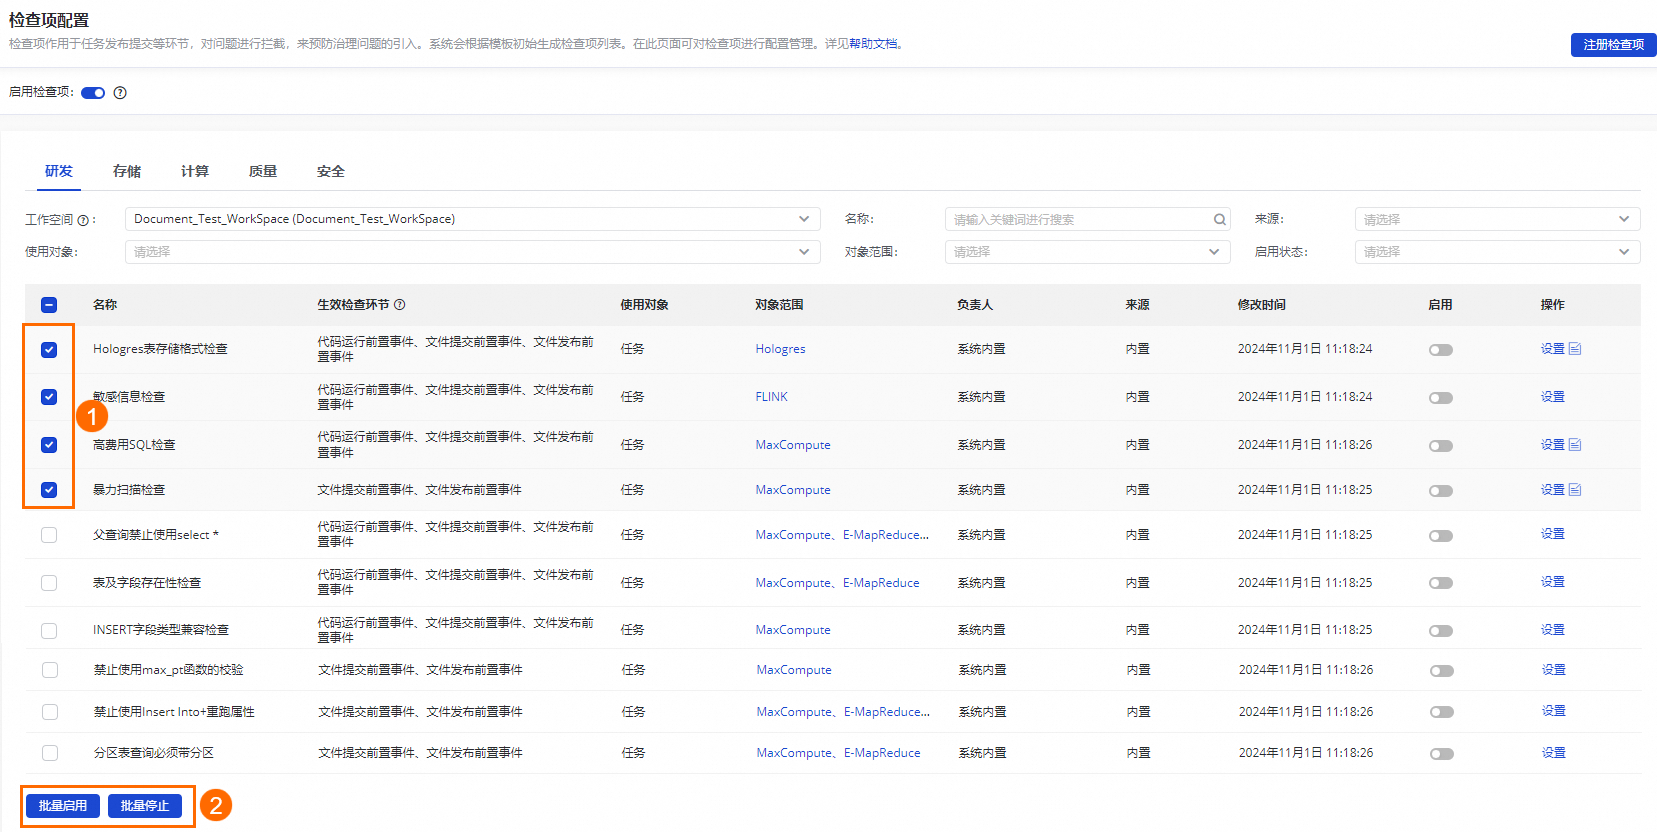Click the FLINK link in 对象范围 column
Screen dimensions: 1657x832
click(771, 397)
